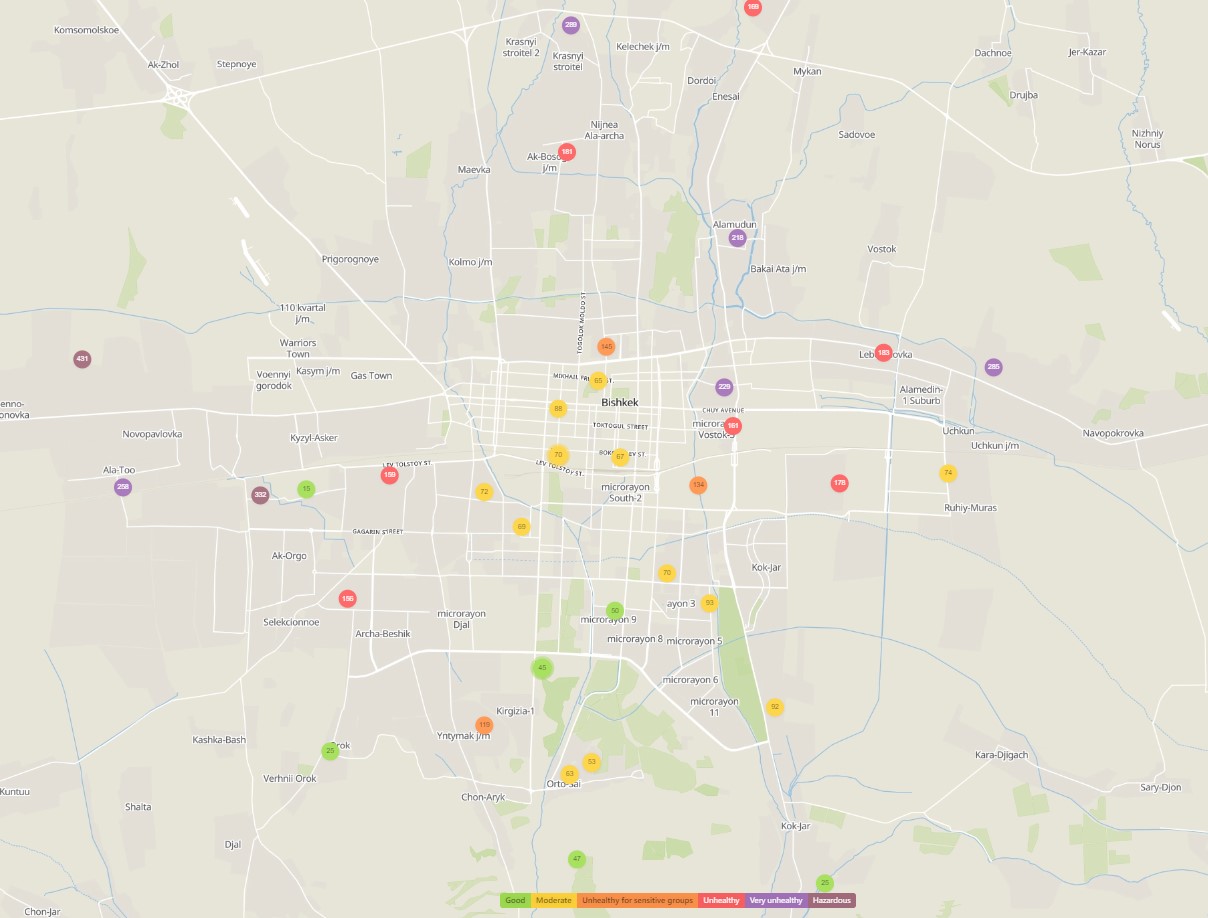Click the purple 289 marker near Krasnyi stroitel
This screenshot has width=1208, height=918.
pos(571,25)
